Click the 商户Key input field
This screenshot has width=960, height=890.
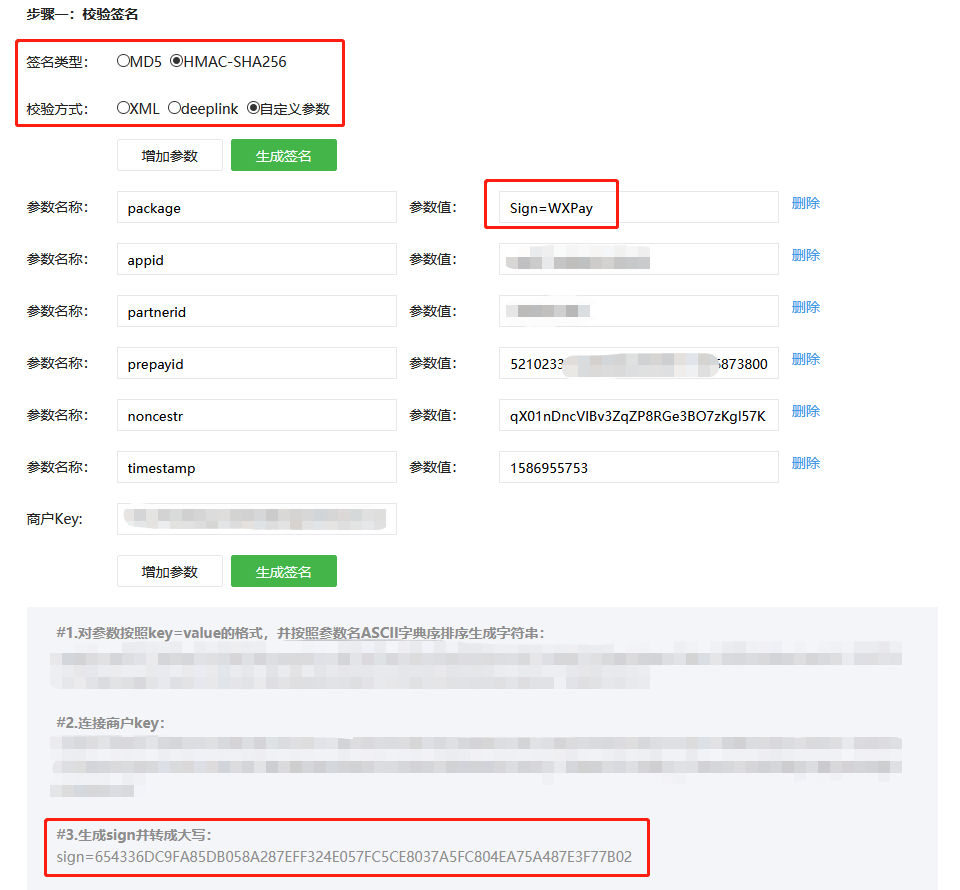pyautogui.click(x=256, y=519)
